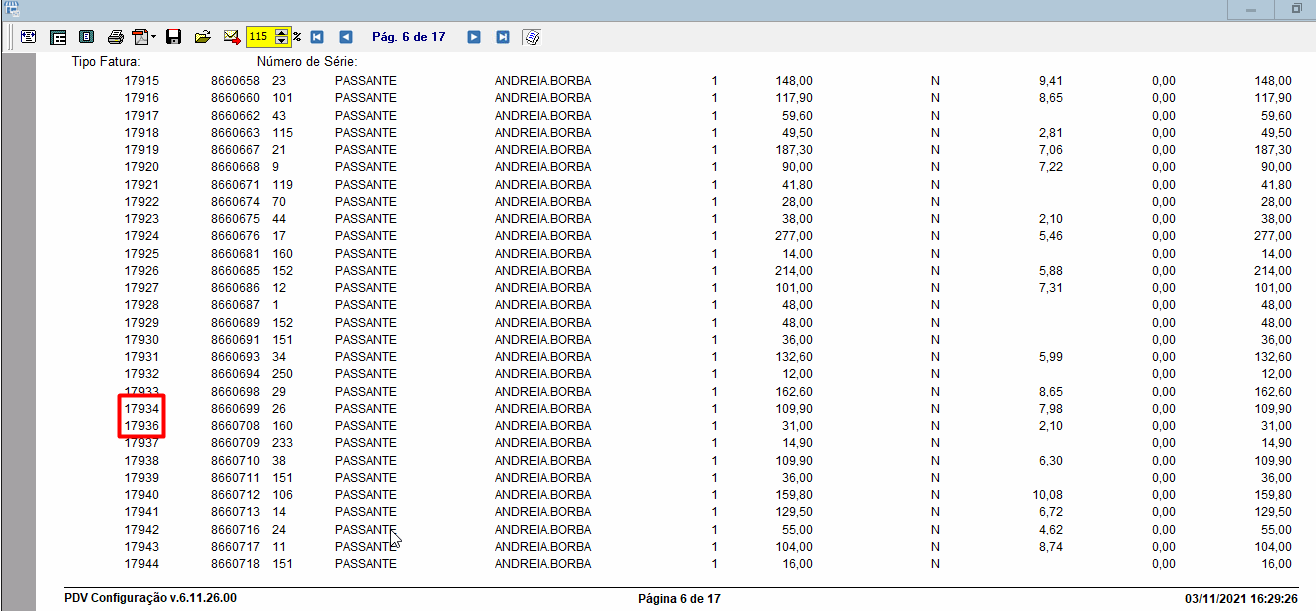The image size is (1316, 611).
Task: Click ANDREIA.BORBA in row 17924
Action: 543,236
